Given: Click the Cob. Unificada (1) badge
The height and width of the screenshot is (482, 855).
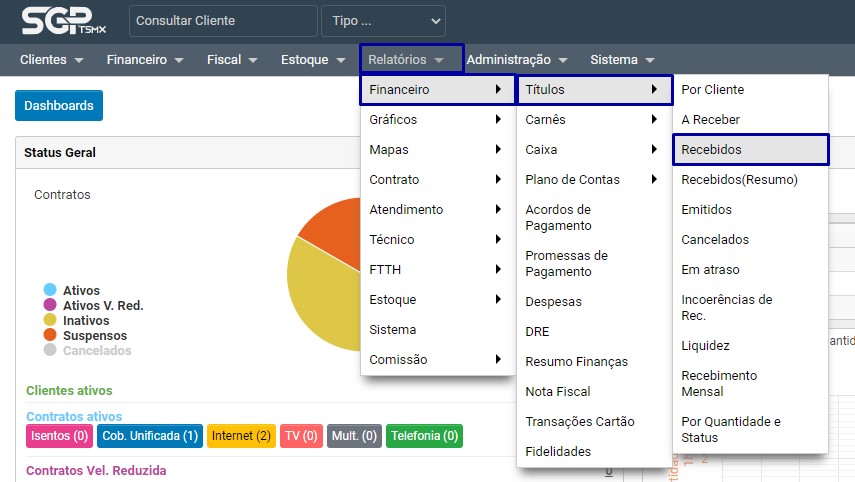Looking at the screenshot, I should click(150, 436).
